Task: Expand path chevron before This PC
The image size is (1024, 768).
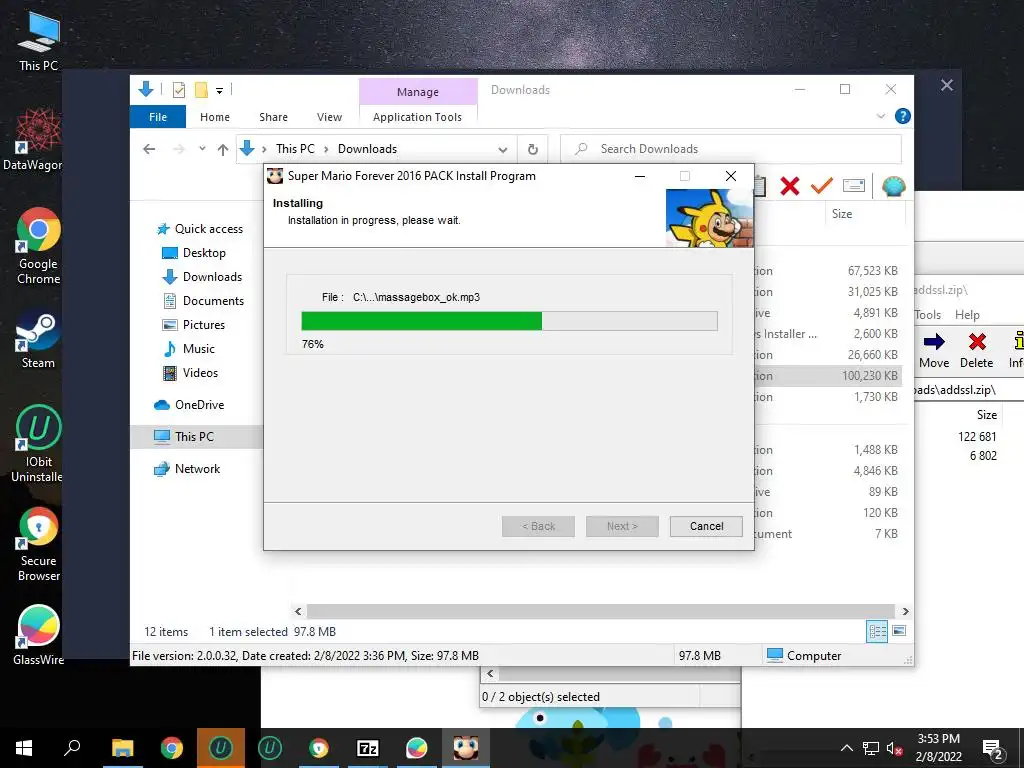Action: 264,150
